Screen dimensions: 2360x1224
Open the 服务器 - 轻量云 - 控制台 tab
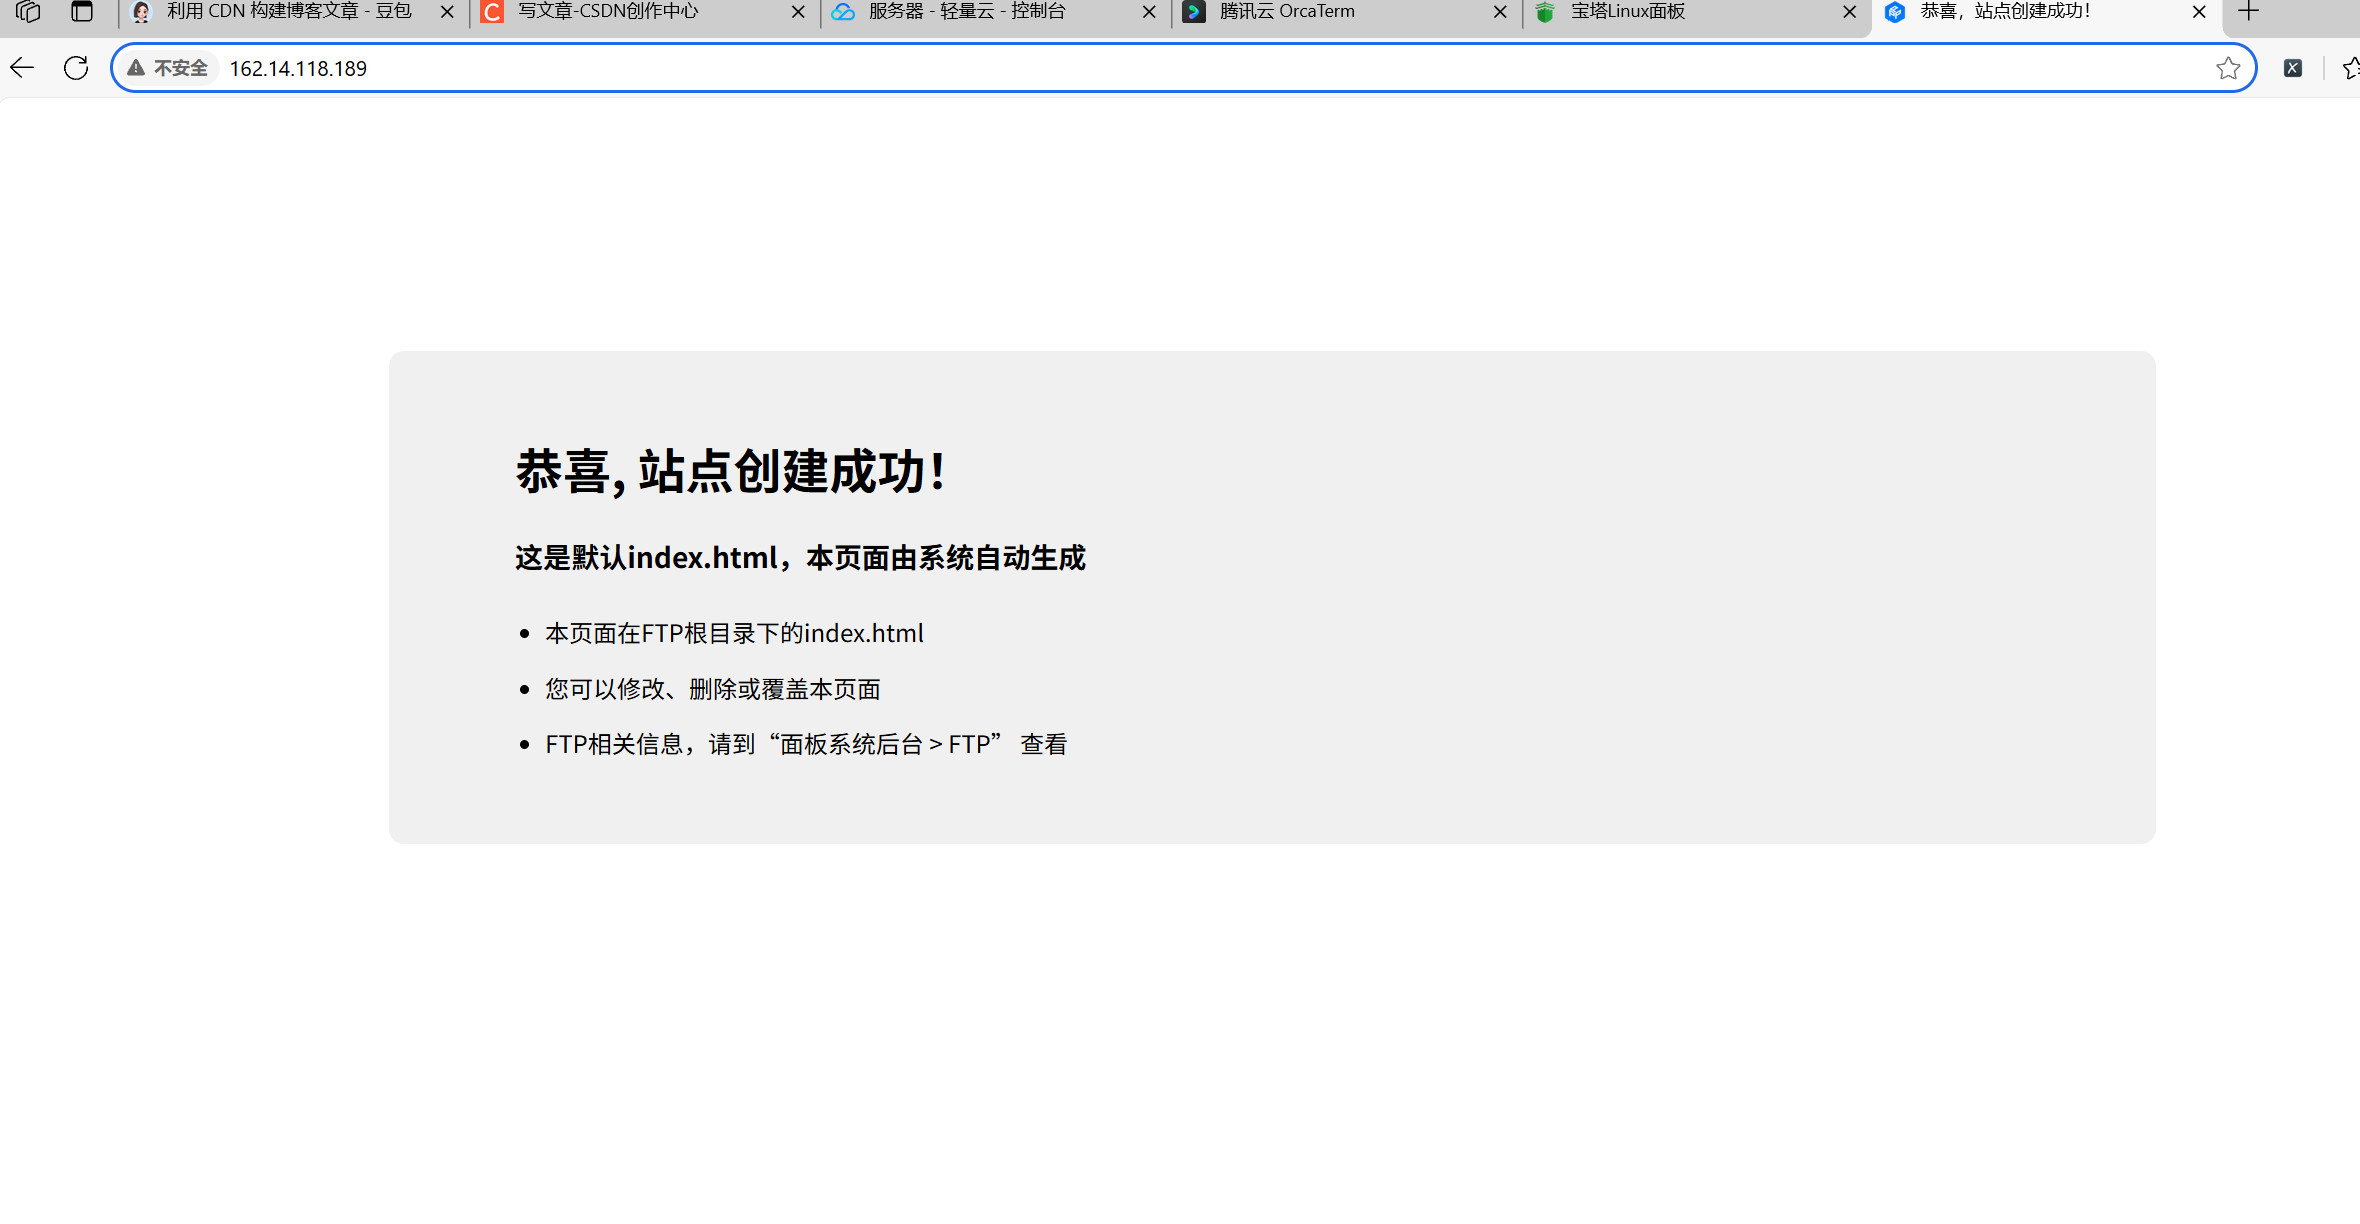[x=966, y=12]
